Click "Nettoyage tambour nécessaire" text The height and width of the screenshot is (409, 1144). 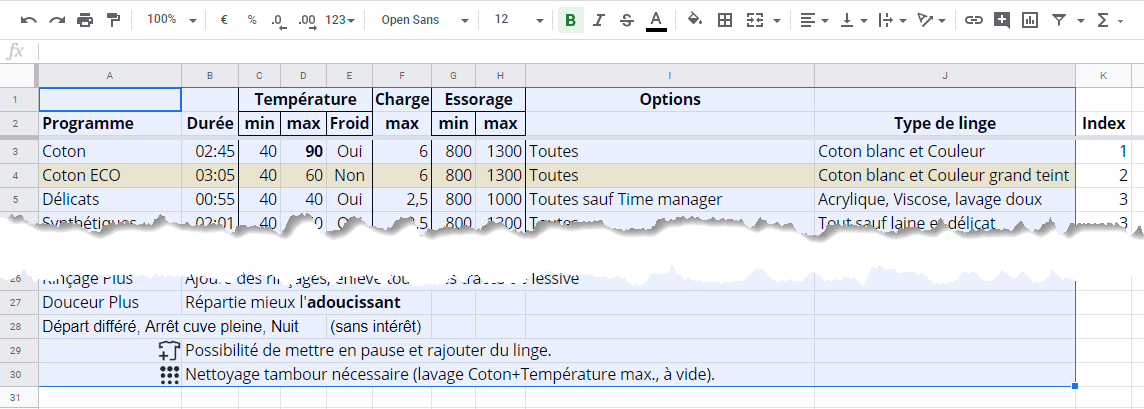[295, 375]
